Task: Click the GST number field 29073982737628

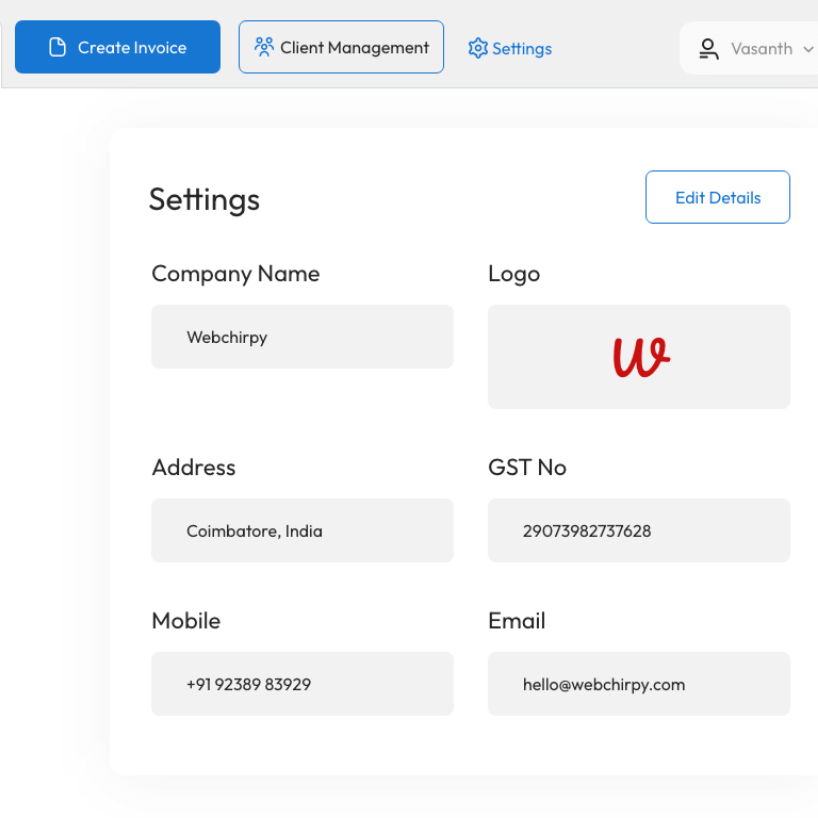Action: tap(638, 531)
